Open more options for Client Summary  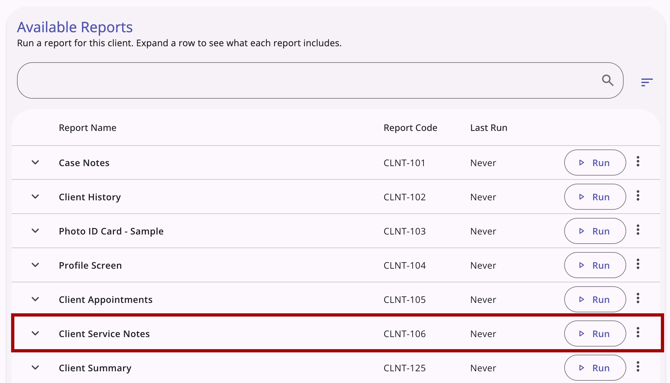coord(638,367)
